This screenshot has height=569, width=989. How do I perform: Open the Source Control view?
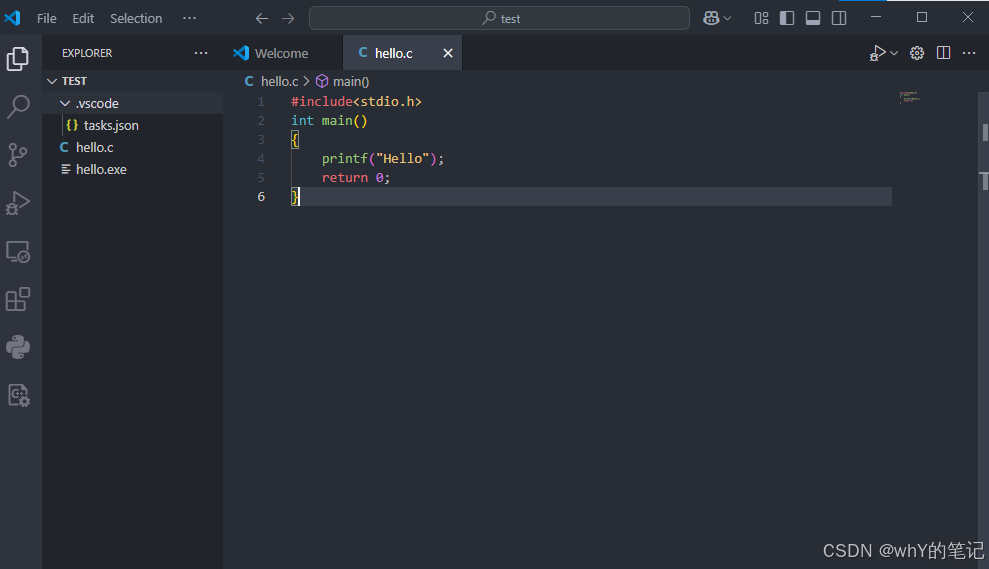18,155
